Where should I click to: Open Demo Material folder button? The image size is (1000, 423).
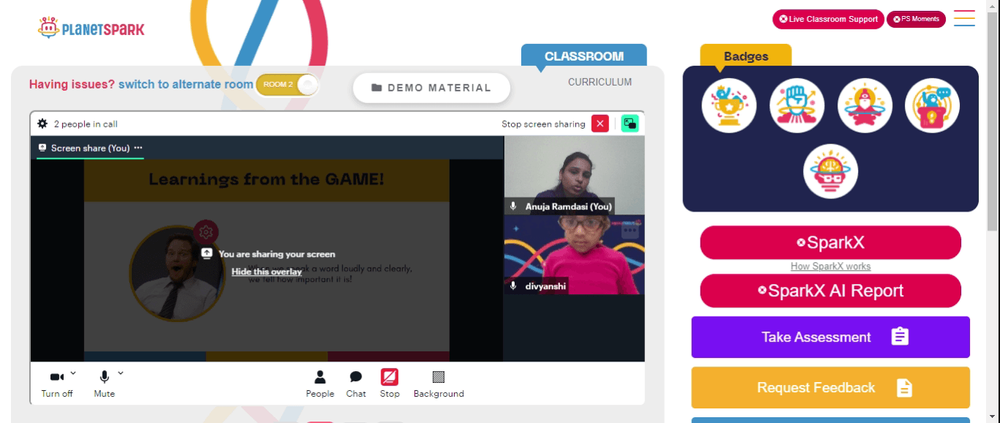point(432,88)
